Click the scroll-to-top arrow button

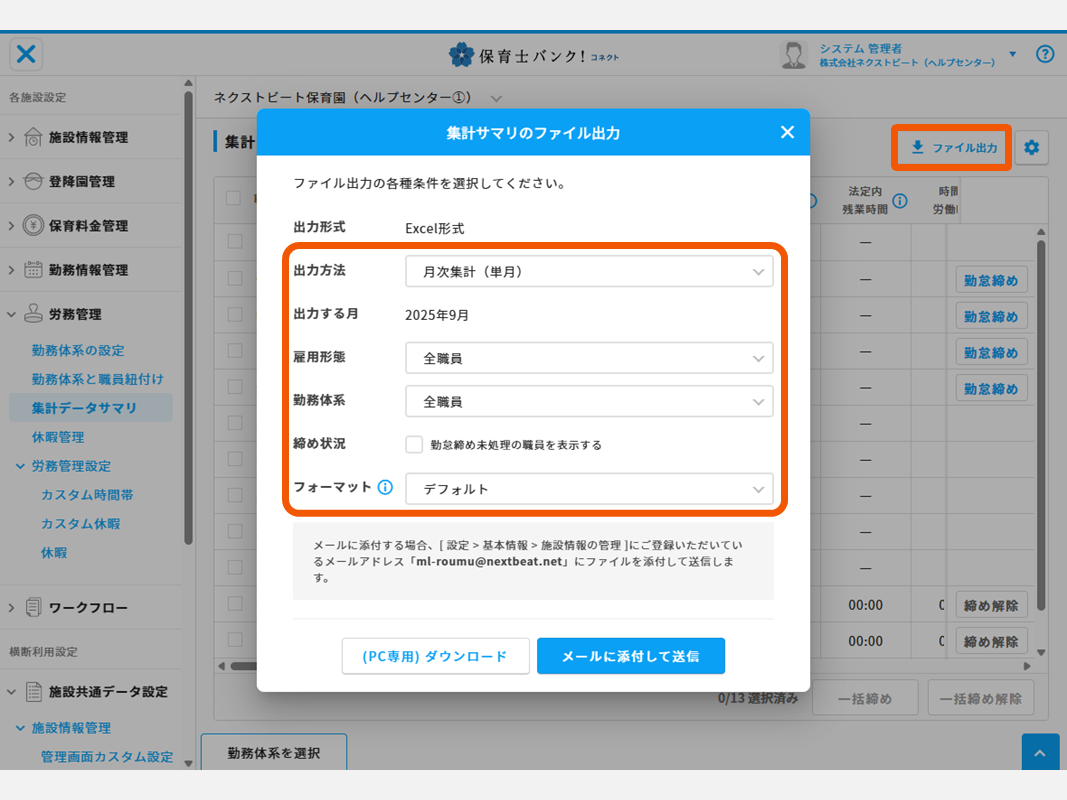[1041, 753]
